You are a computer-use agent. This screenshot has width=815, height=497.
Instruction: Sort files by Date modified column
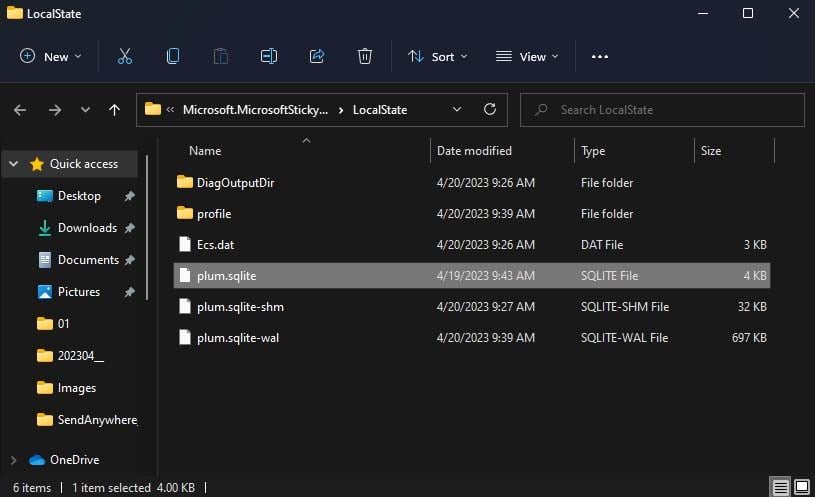pyautogui.click(x=474, y=151)
